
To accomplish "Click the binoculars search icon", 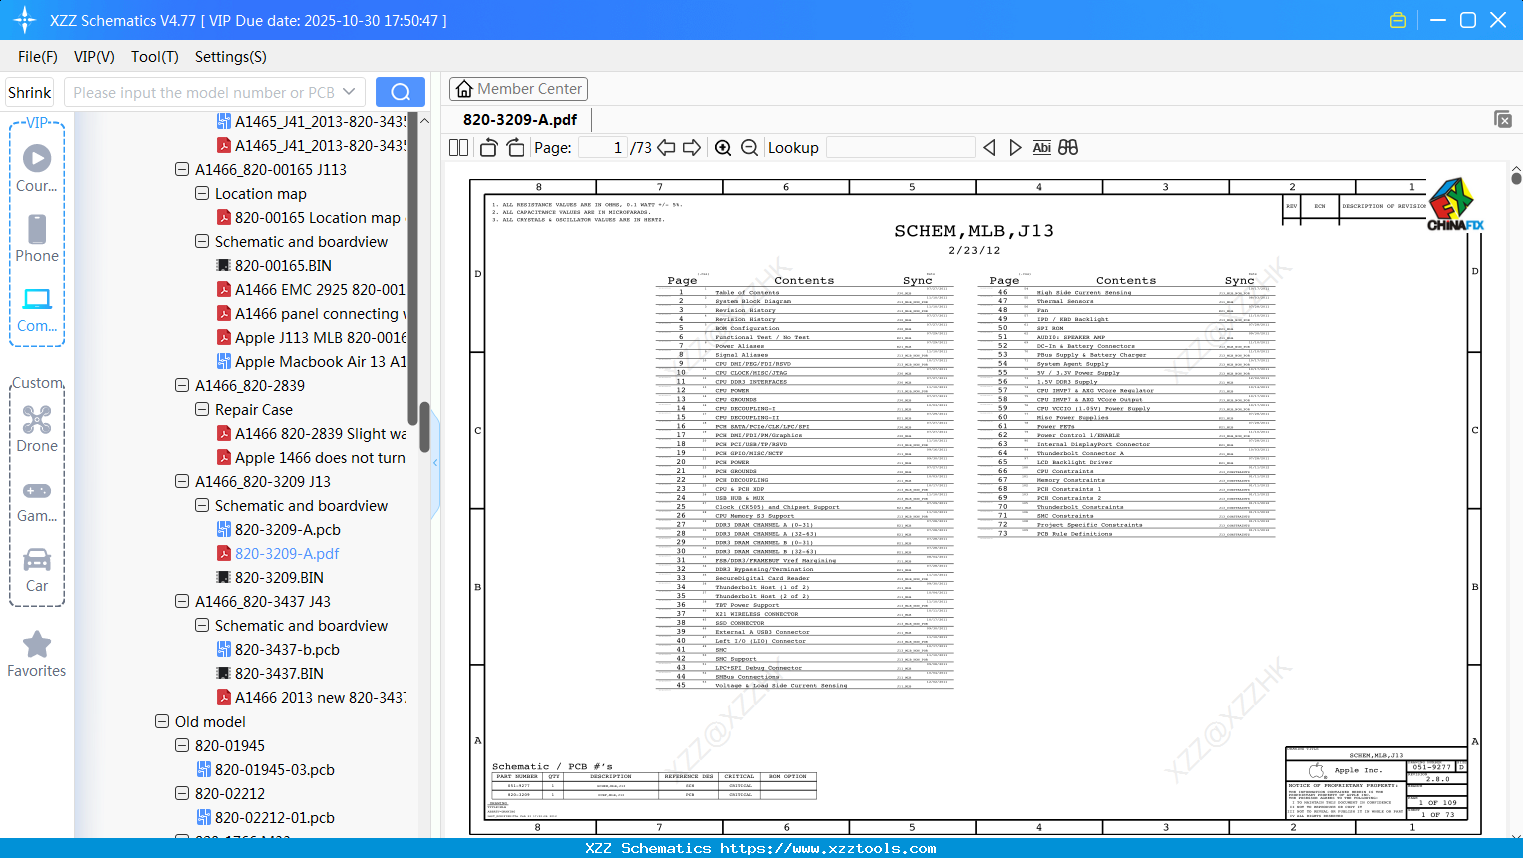I will click(x=1068, y=147).
